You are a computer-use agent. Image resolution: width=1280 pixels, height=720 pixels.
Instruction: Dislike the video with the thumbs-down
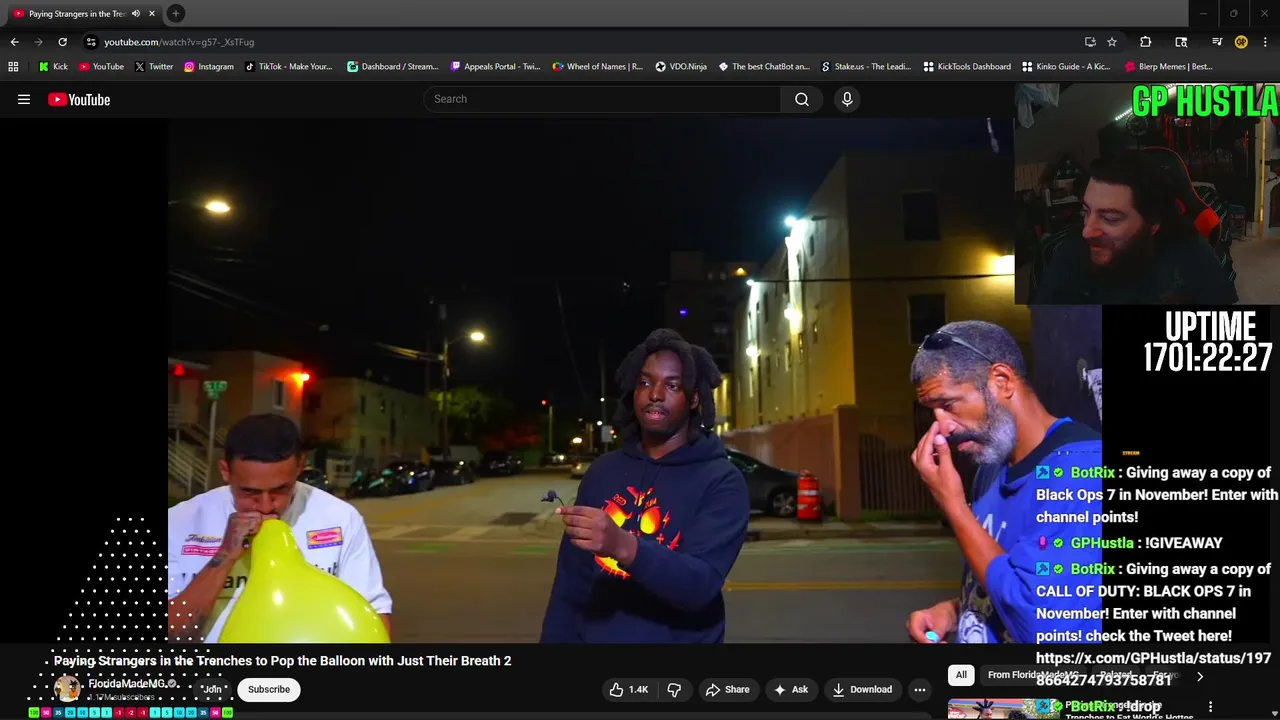(x=674, y=689)
